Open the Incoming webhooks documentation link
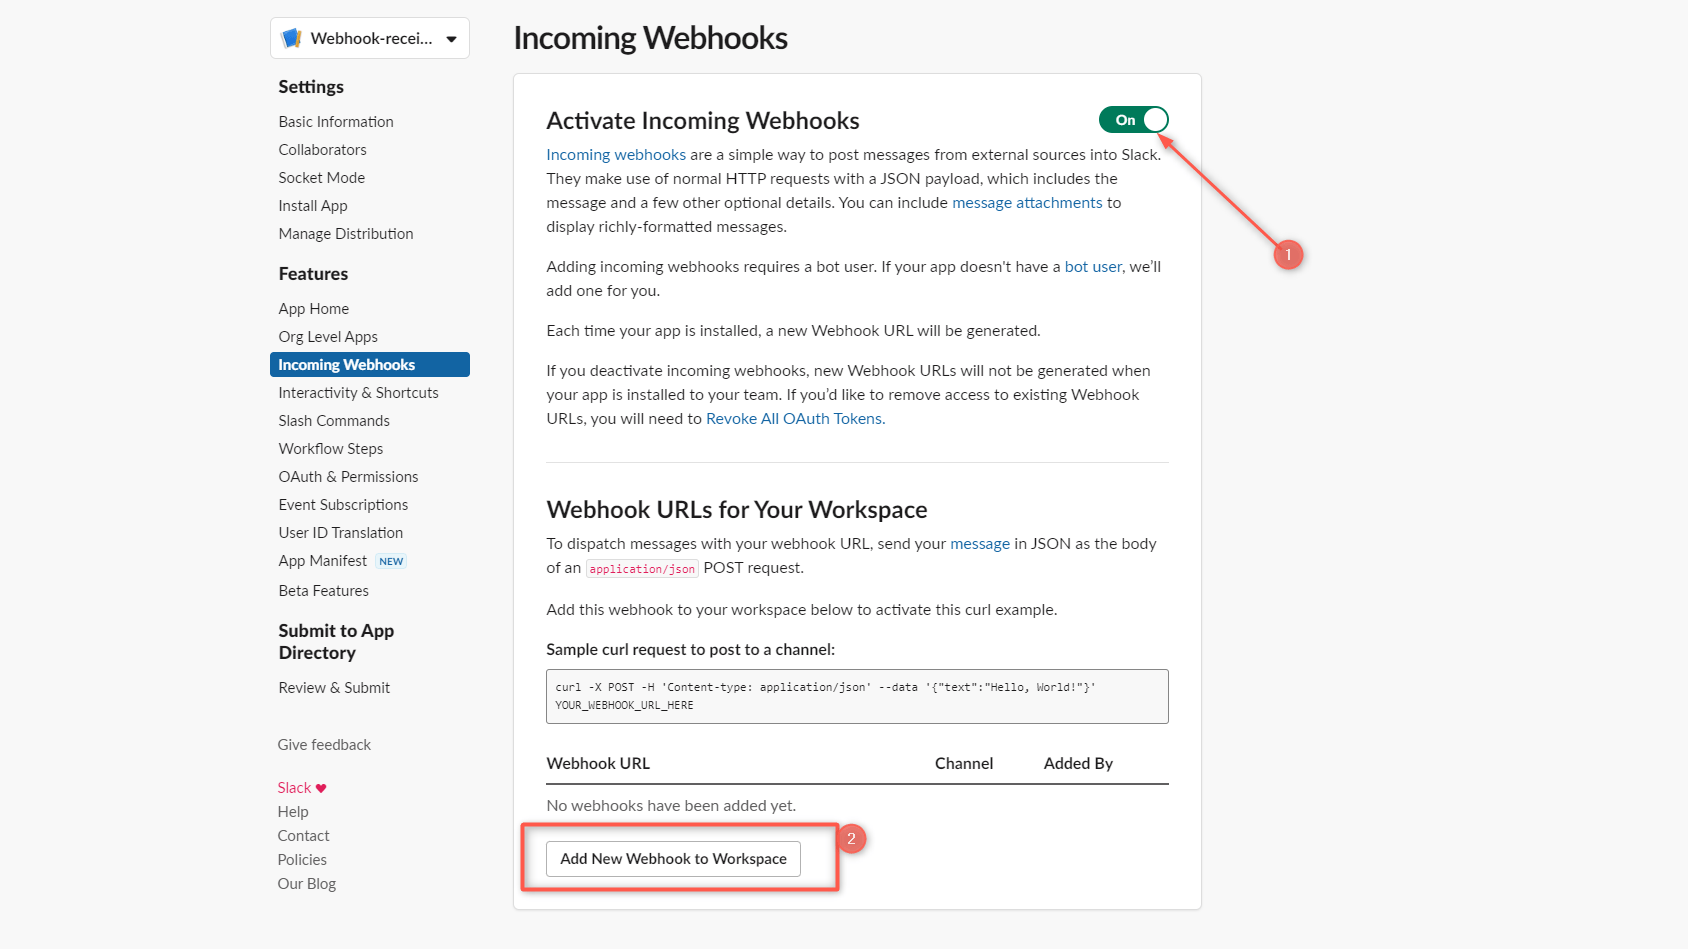The width and height of the screenshot is (1688, 949). [615, 154]
